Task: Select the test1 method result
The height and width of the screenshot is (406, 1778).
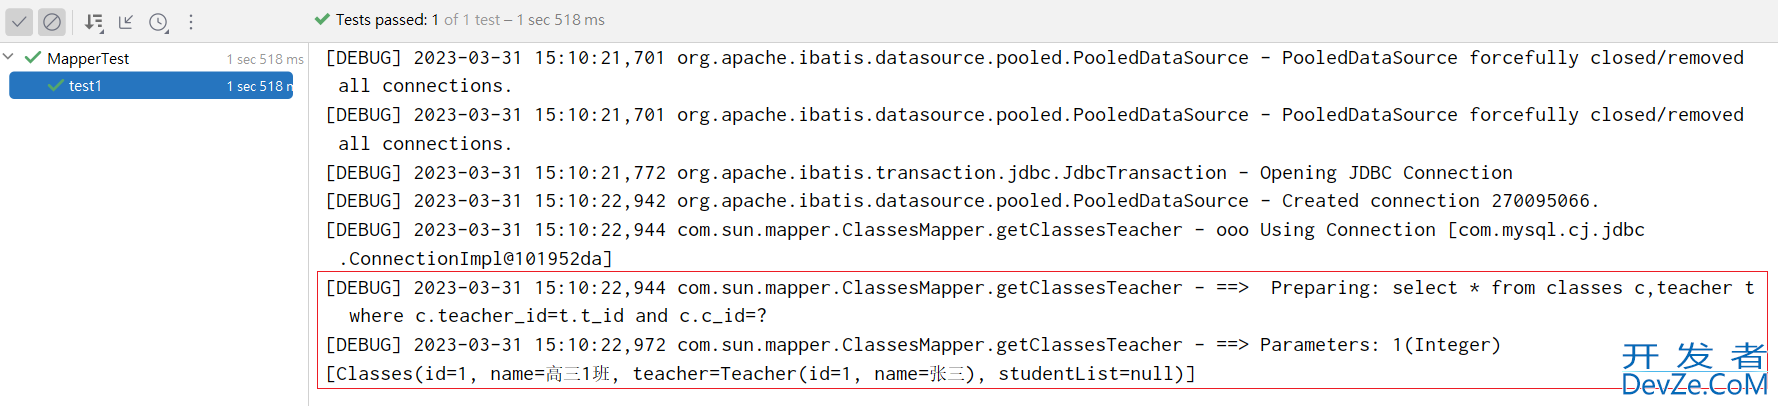Action: pyautogui.click(x=151, y=86)
